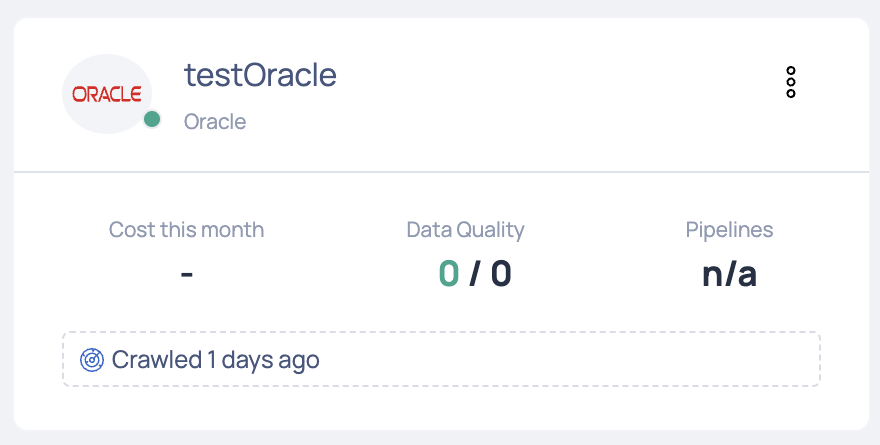Open the three-dot options menu
The image size is (880, 445).
[791, 82]
